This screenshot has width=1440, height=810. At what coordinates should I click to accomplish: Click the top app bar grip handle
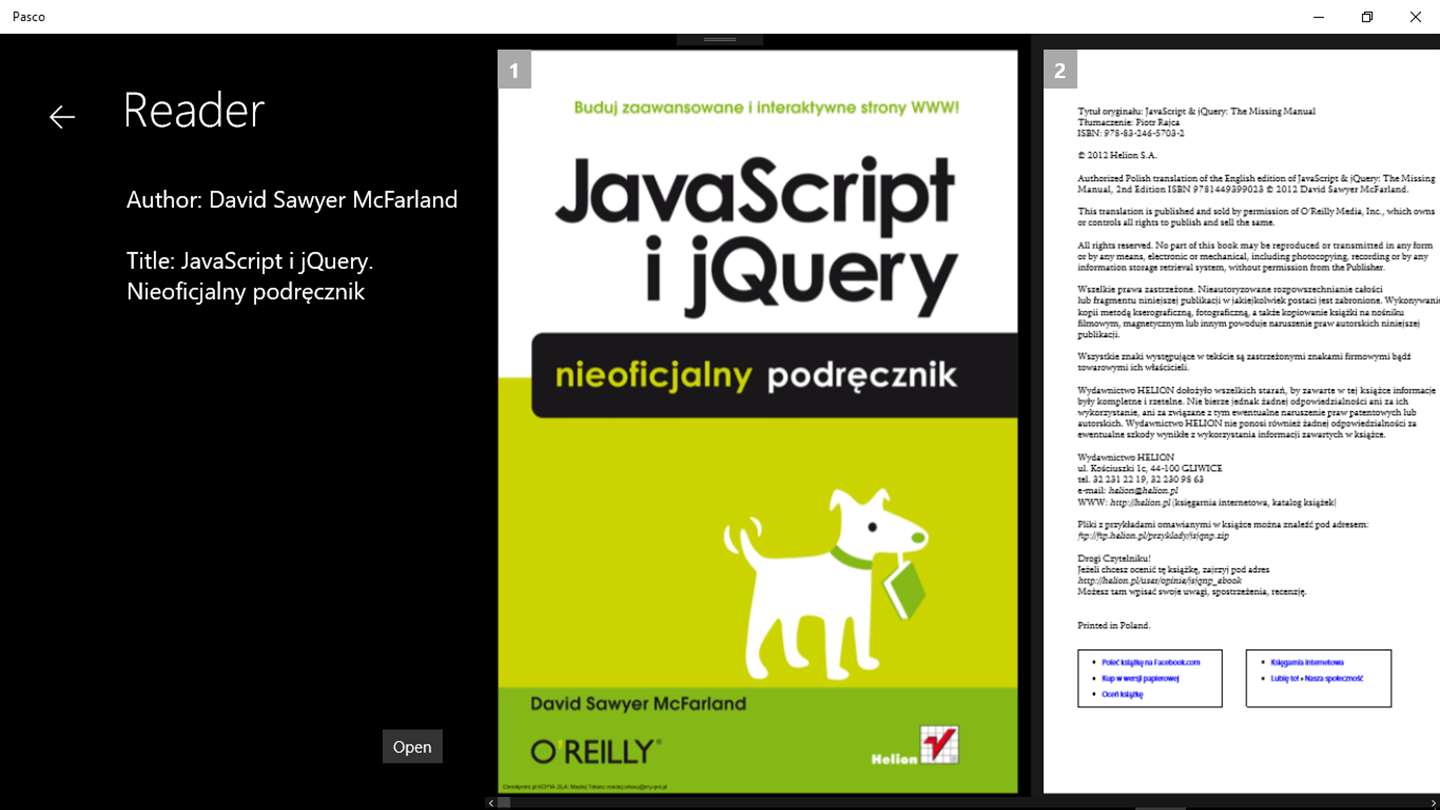(x=720, y=40)
